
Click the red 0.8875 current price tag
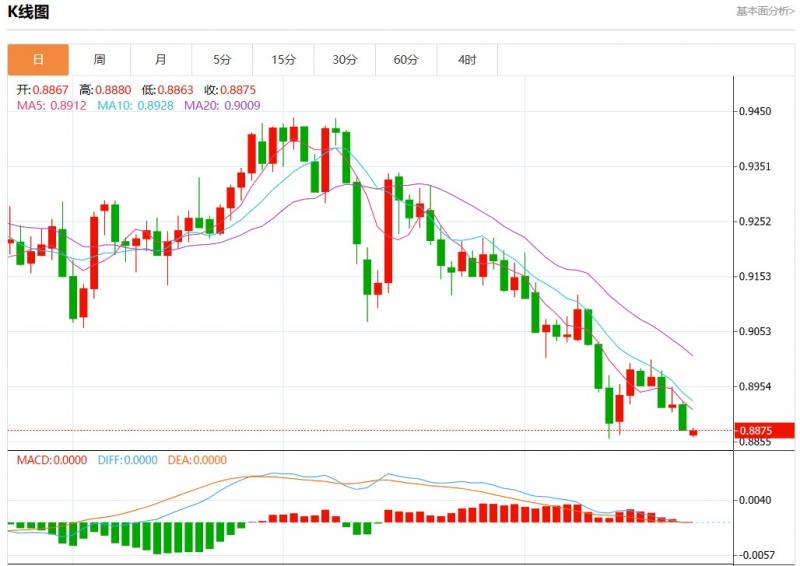tap(765, 431)
